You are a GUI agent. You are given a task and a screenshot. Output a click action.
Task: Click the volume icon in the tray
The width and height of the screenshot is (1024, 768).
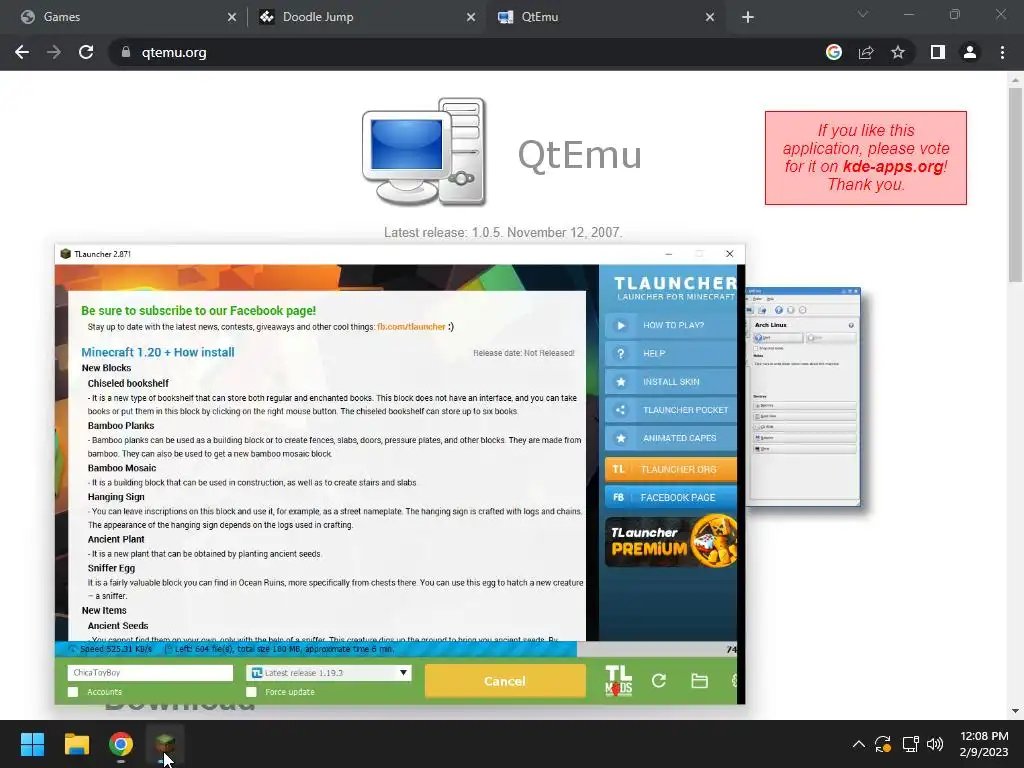coord(935,744)
